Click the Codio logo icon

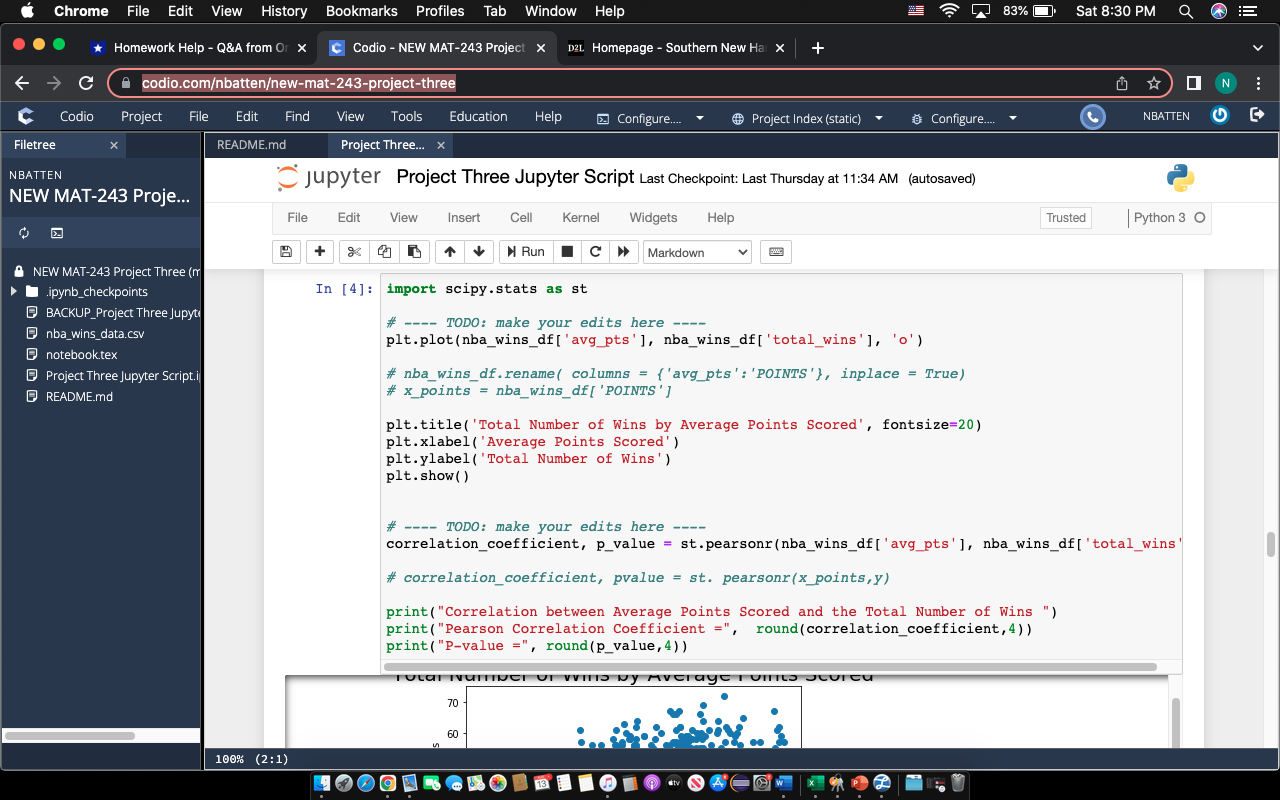pyautogui.click(x=25, y=116)
